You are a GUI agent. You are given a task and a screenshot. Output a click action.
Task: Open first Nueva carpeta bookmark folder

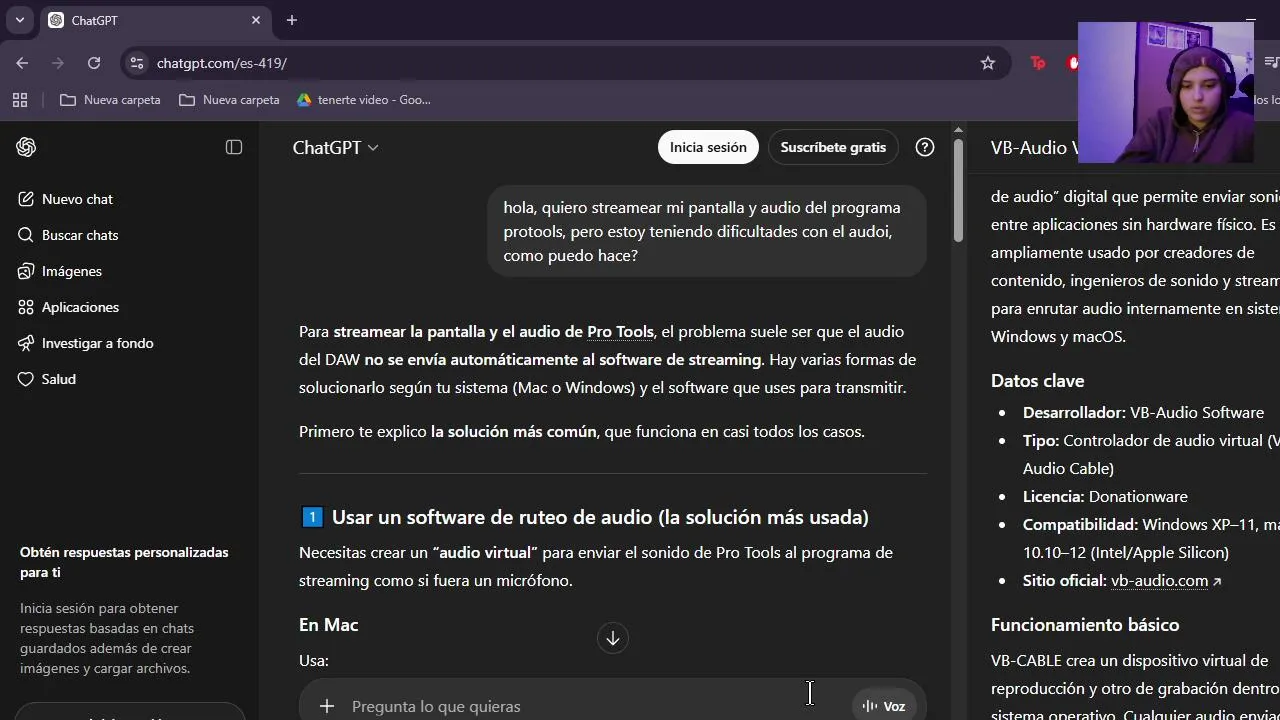(x=110, y=100)
